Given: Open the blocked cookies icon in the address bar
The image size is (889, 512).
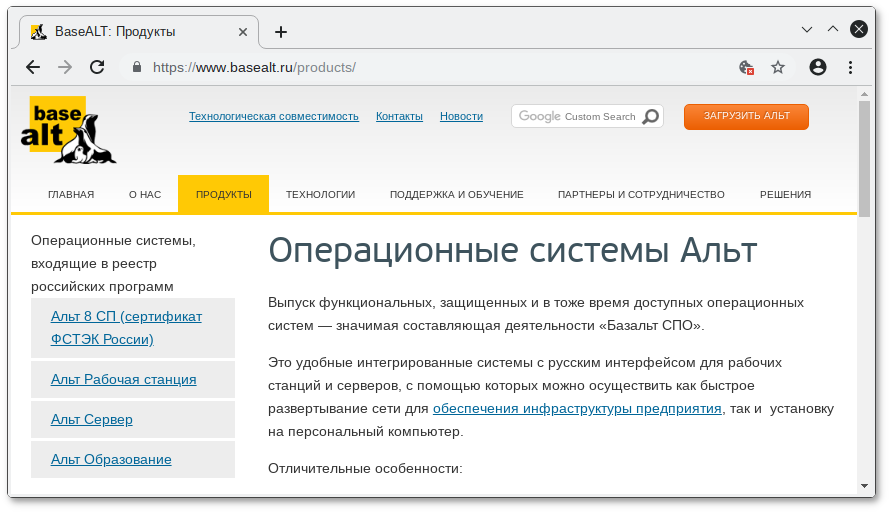Looking at the screenshot, I should click(x=746, y=68).
